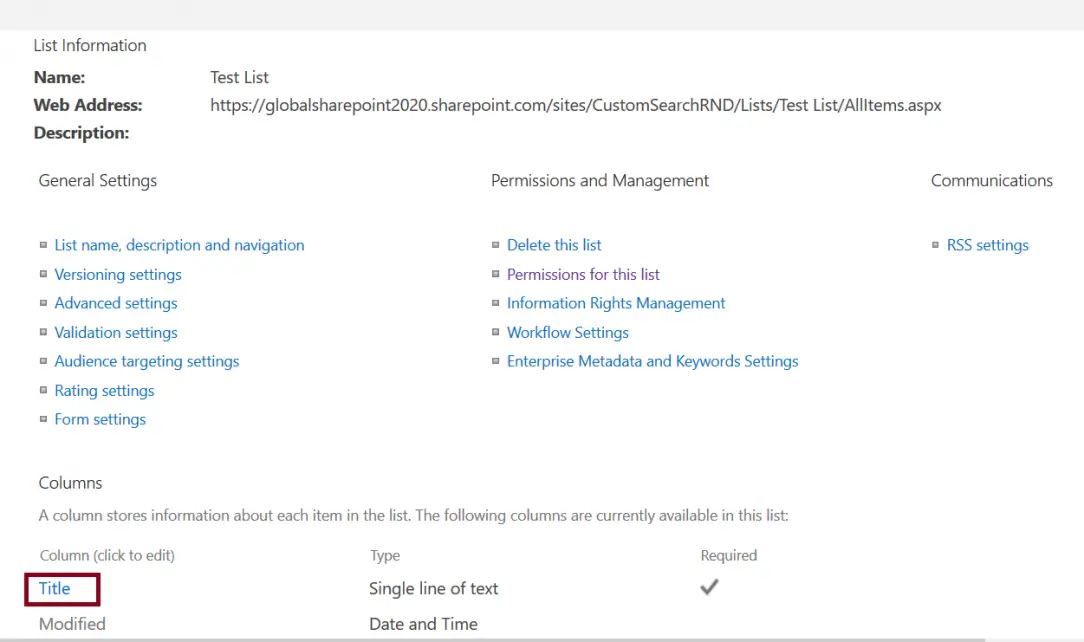Image resolution: width=1084 pixels, height=642 pixels.
Task: Select the Modified column entry
Action: tap(72, 623)
